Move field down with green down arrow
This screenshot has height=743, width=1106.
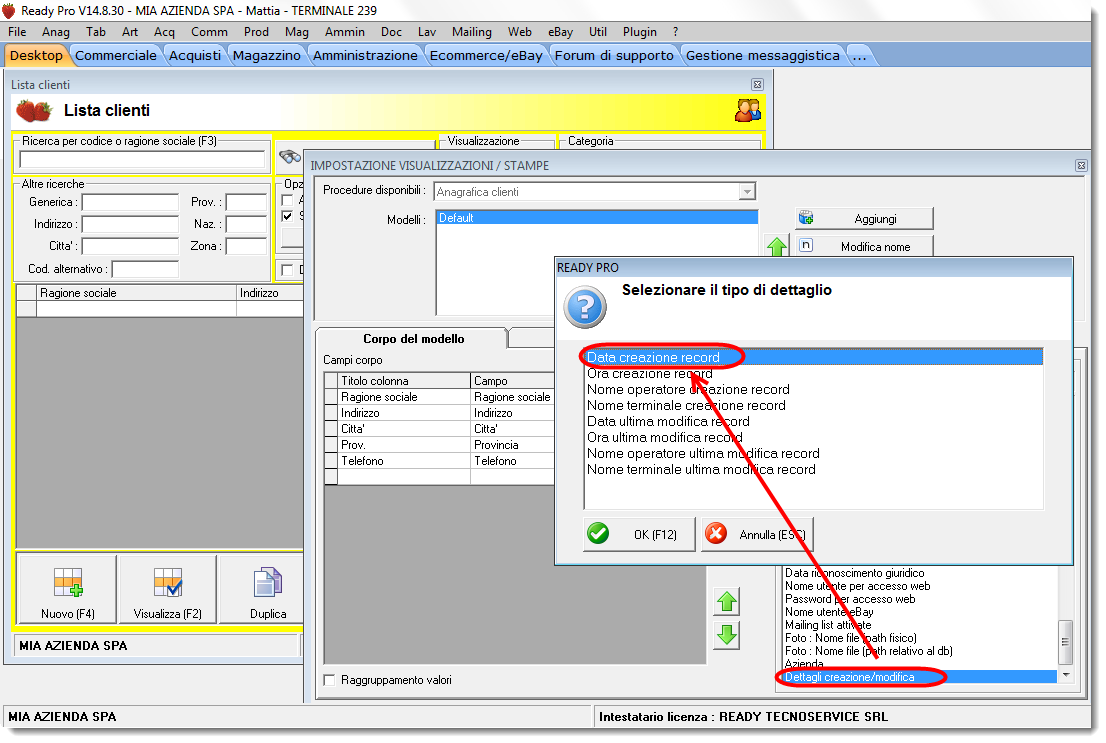click(727, 636)
